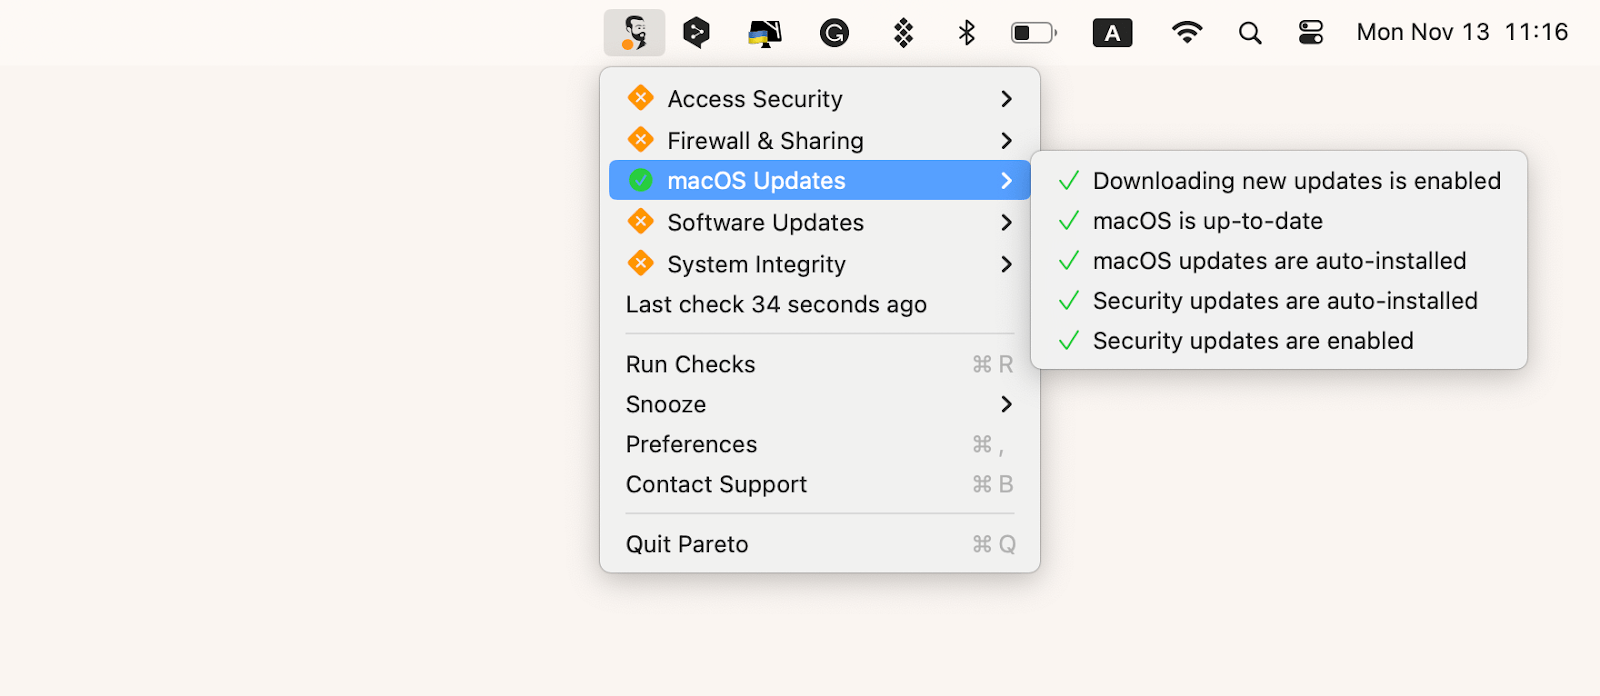The height and width of the screenshot is (696, 1600).
Task: Select the Software Updates menu item
Action: pyautogui.click(x=765, y=222)
